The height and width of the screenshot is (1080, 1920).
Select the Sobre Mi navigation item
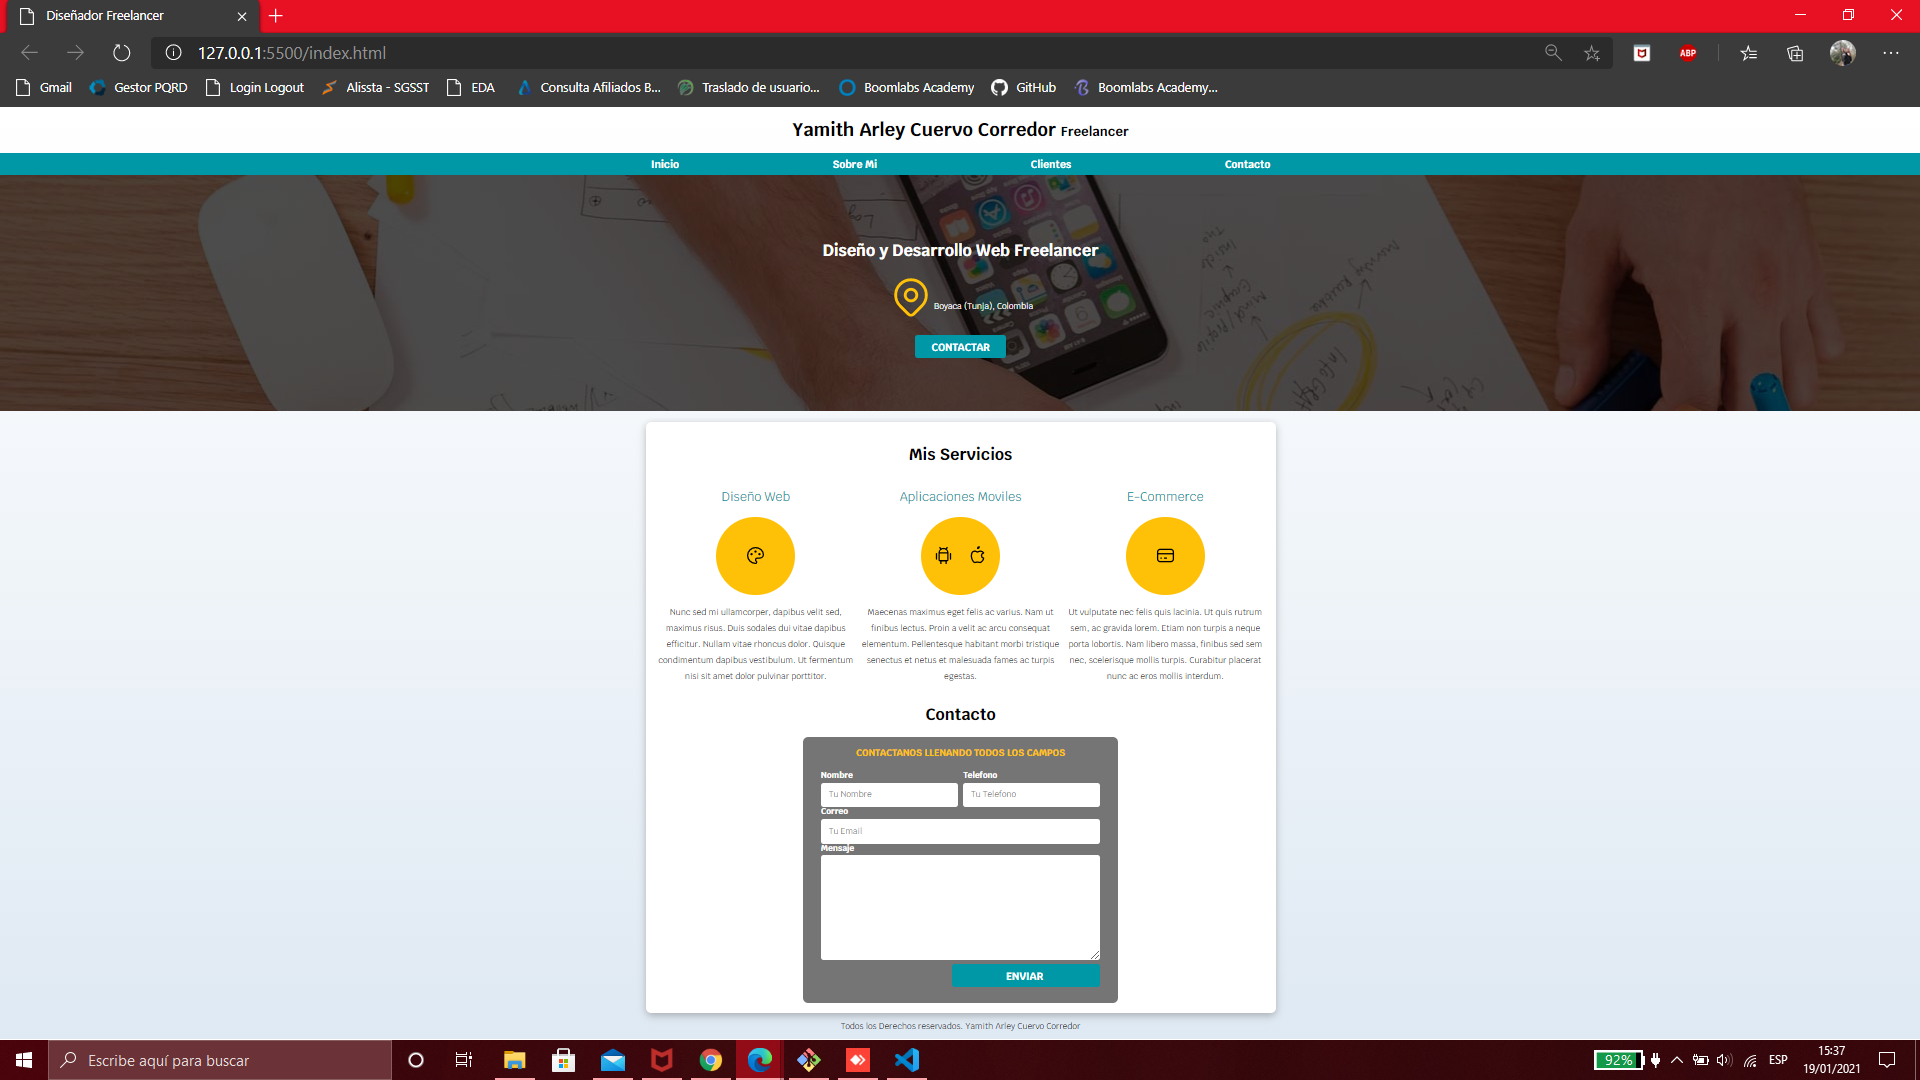coord(855,164)
